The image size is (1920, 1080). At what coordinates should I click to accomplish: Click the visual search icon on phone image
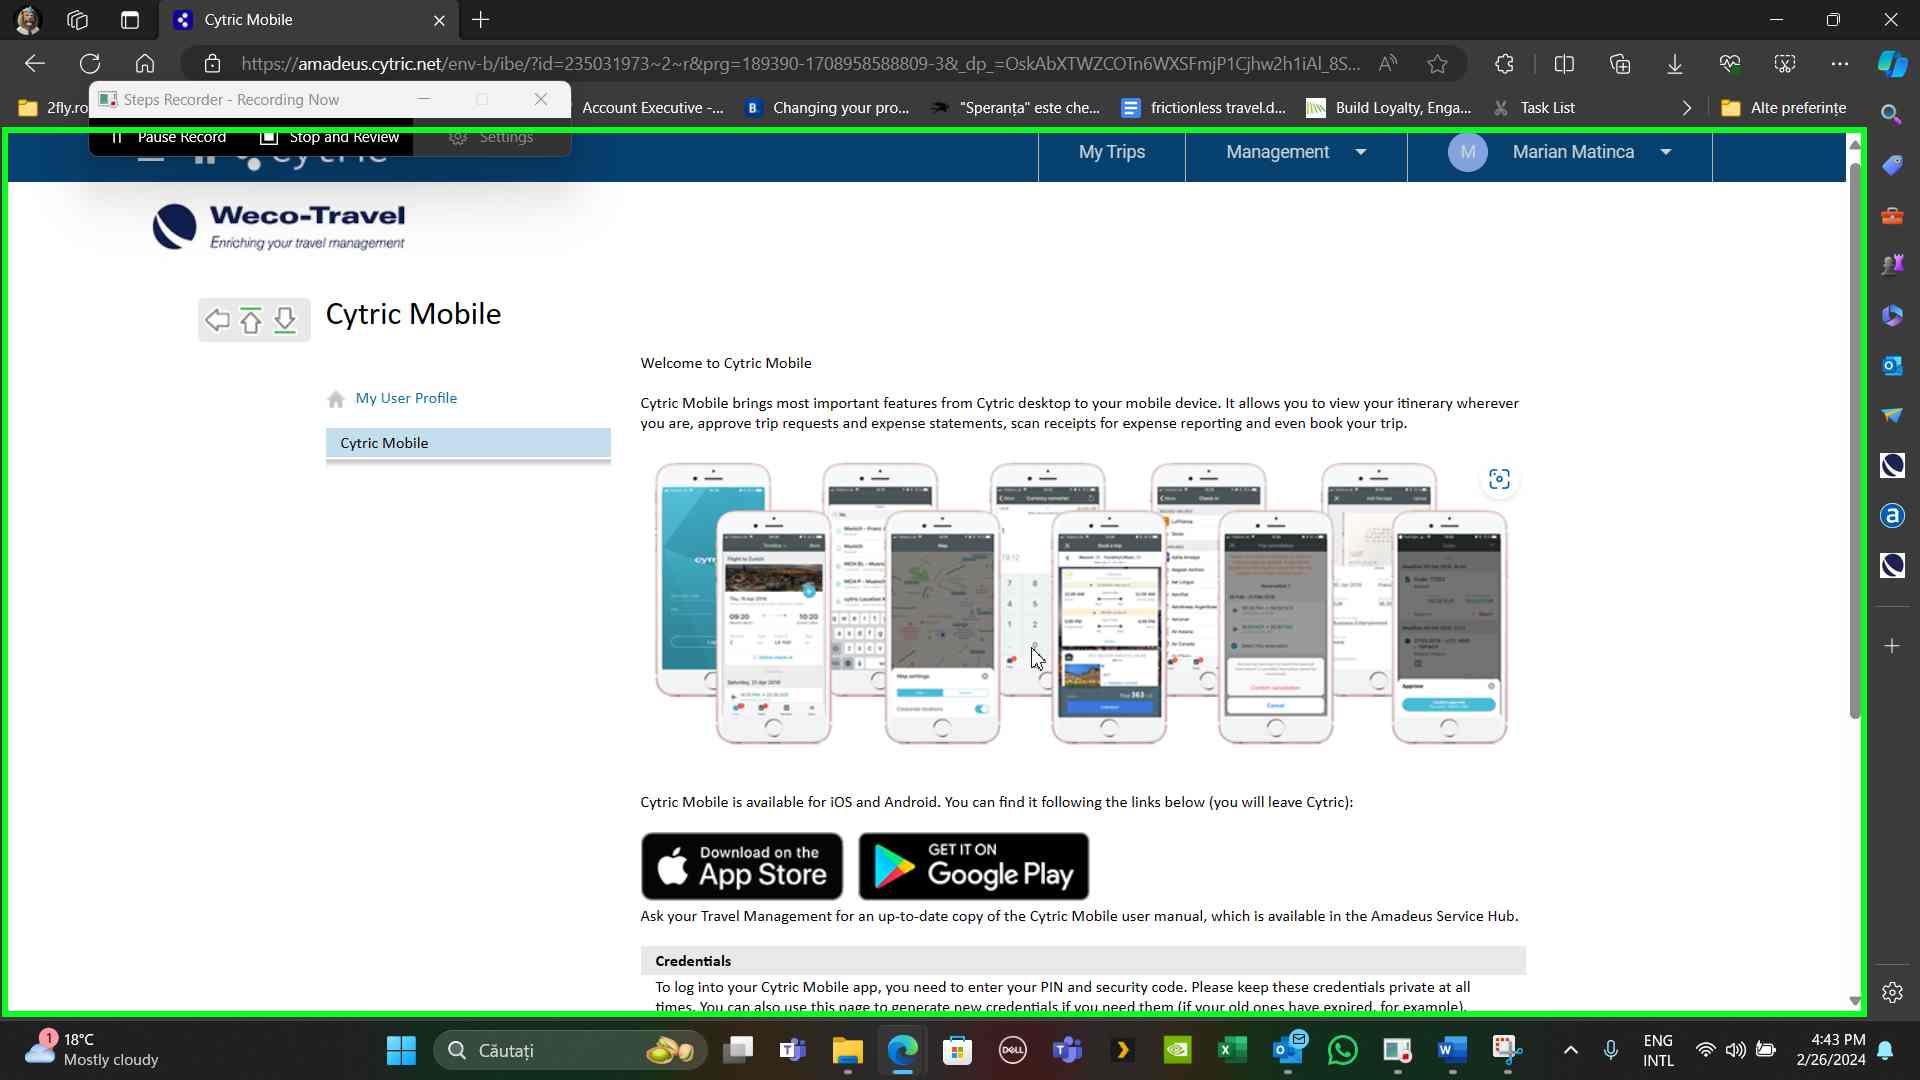1499,479
